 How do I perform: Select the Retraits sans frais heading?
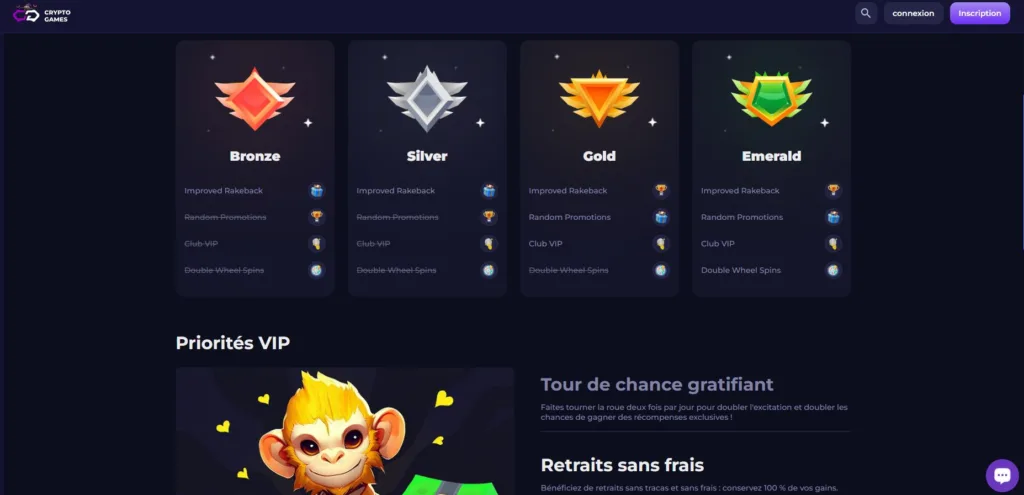[622, 465]
